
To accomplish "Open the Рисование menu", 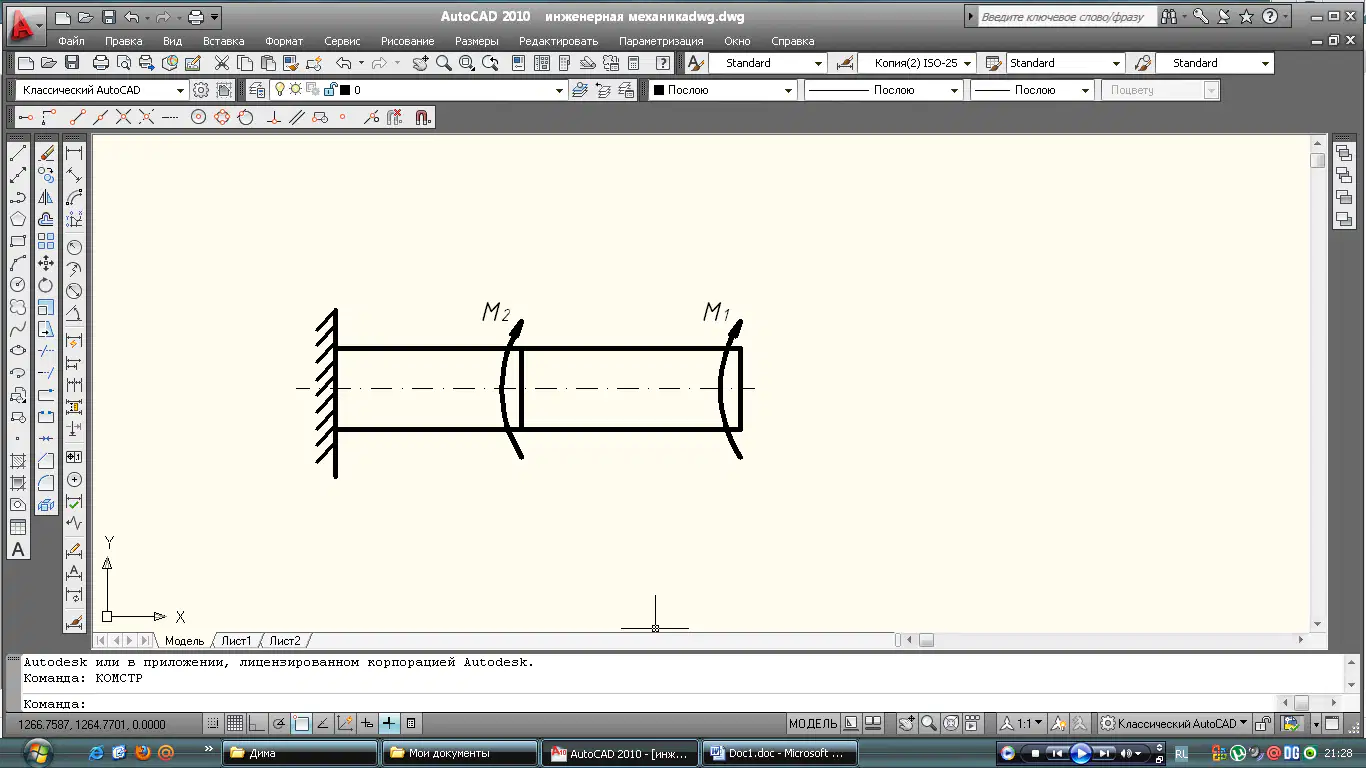I will coord(407,41).
